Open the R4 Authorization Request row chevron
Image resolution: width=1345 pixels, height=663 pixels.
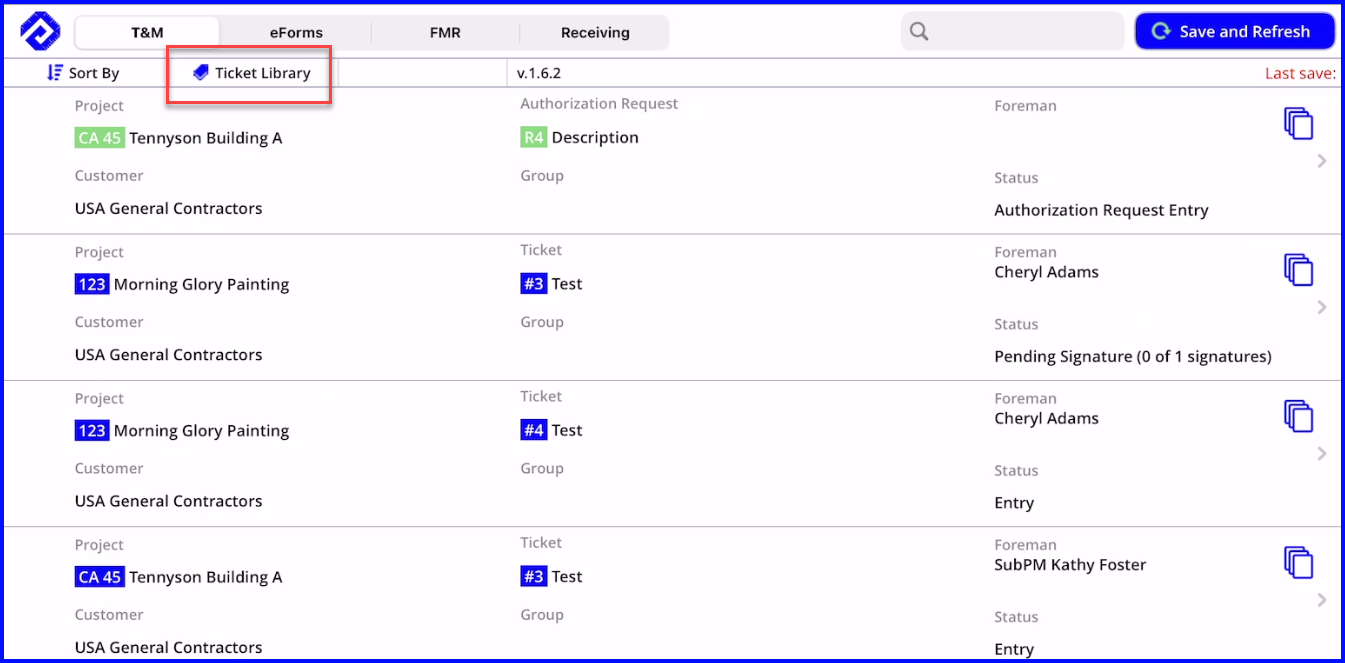point(1322,161)
